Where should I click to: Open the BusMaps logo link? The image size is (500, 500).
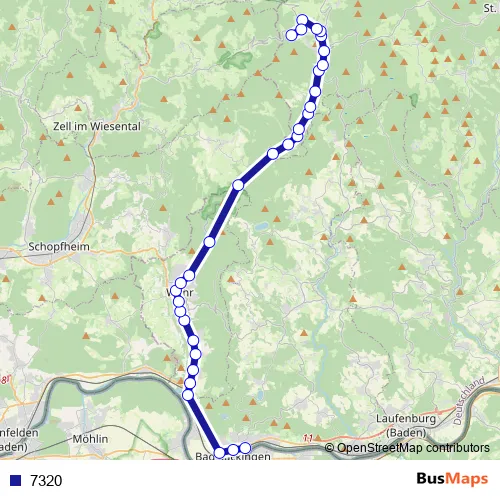click(x=452, y=479)
